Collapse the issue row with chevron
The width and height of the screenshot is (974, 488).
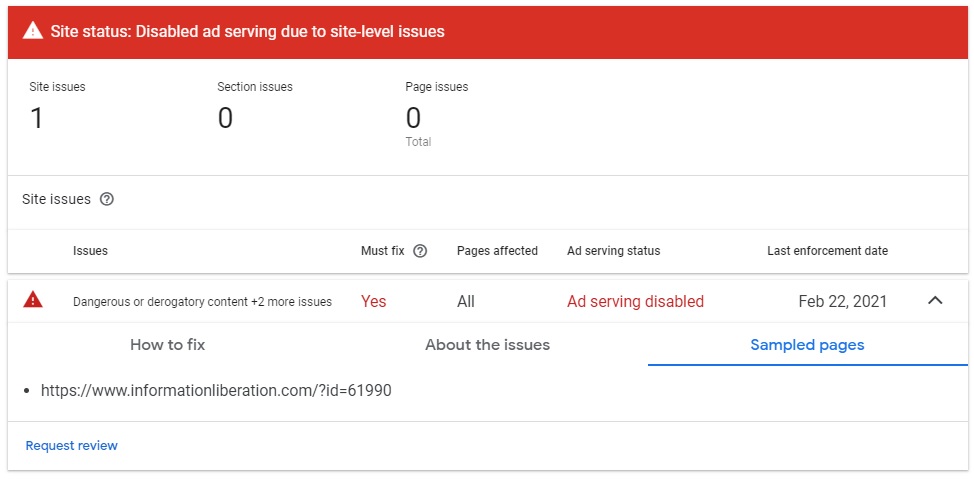935,301
